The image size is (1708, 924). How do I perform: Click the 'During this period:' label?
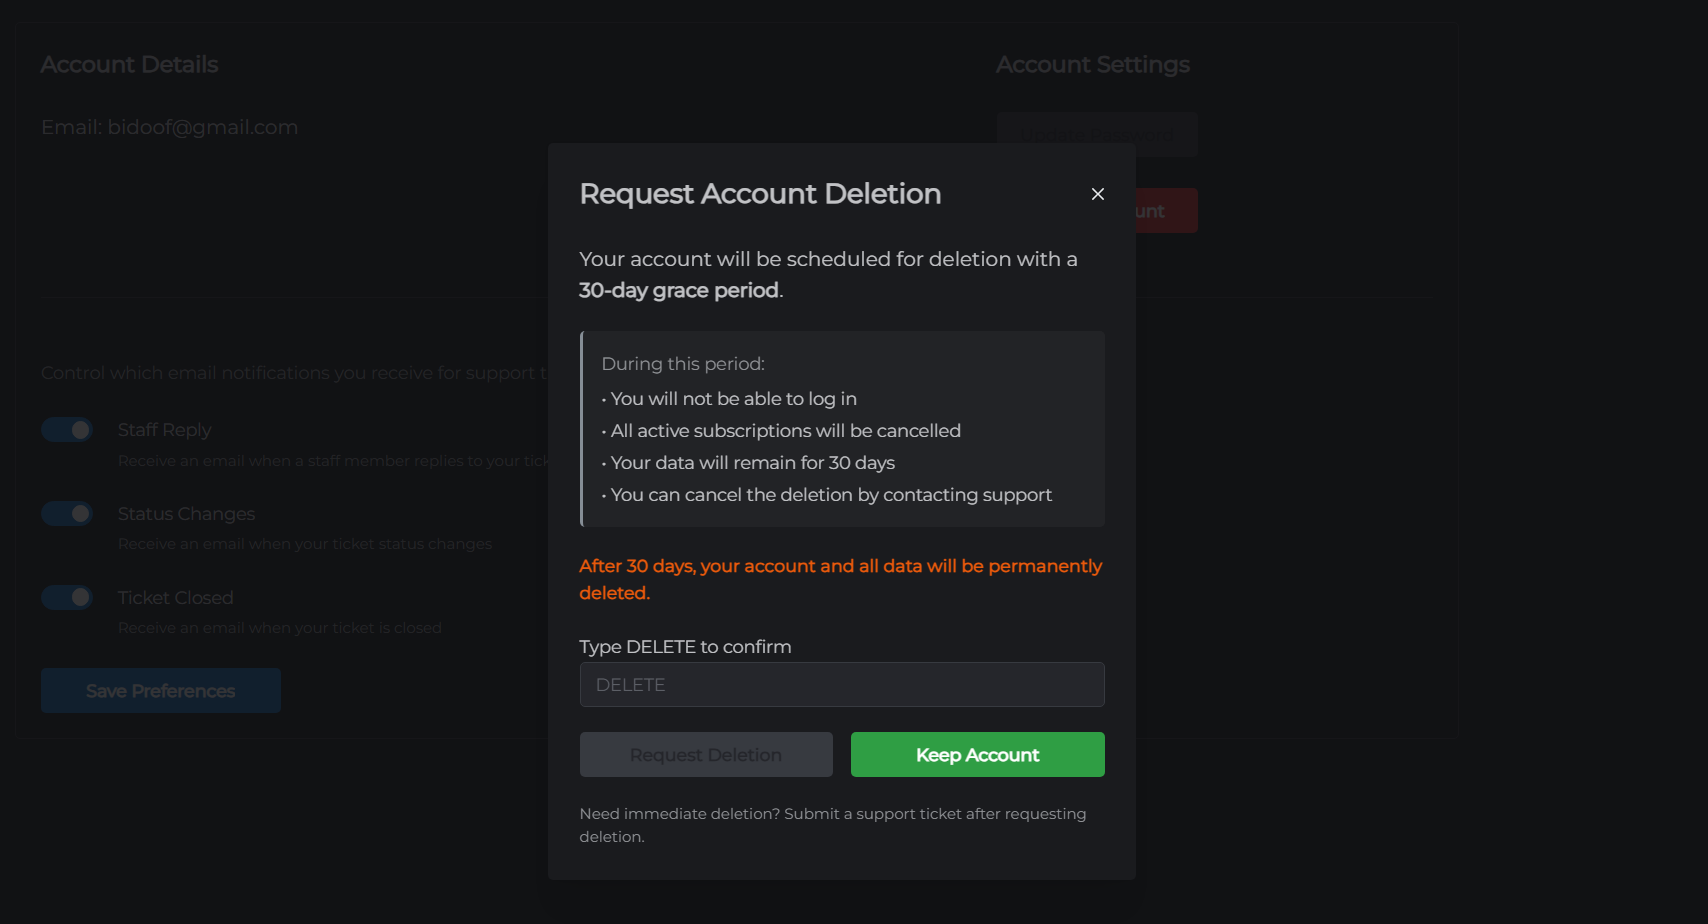point(683,364)
